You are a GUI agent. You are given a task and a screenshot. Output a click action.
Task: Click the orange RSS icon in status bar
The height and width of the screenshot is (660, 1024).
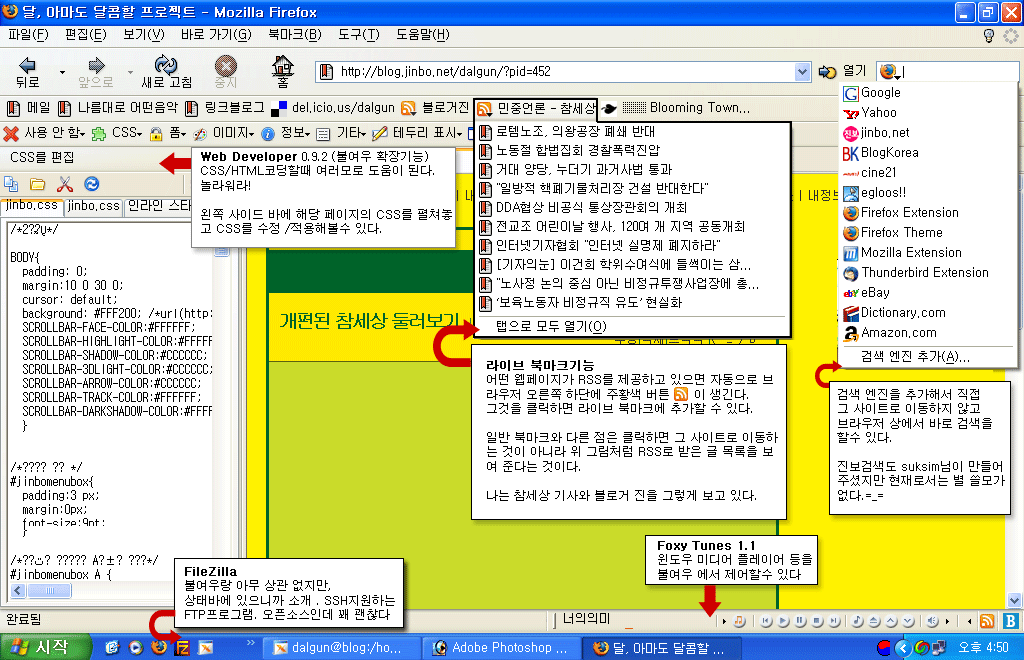pos(987,621)
